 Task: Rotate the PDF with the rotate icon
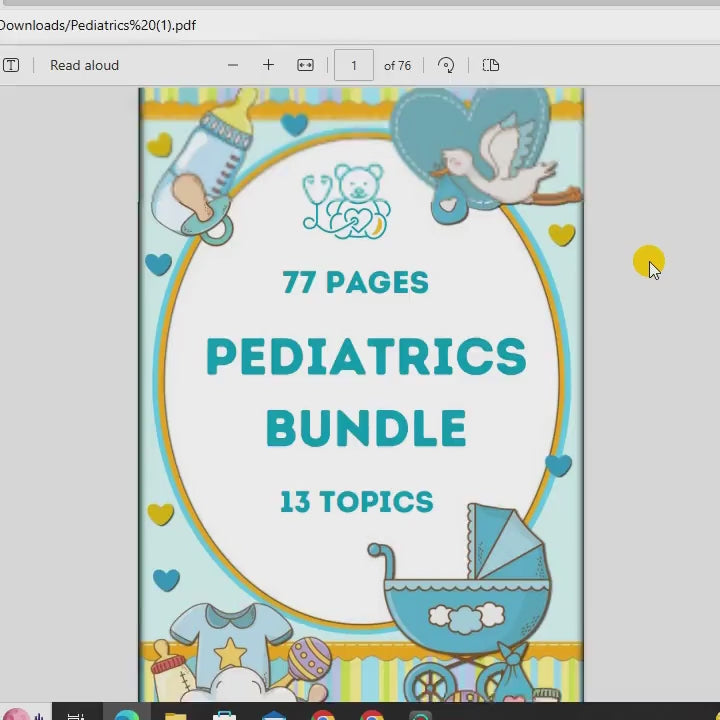point(446,65)
